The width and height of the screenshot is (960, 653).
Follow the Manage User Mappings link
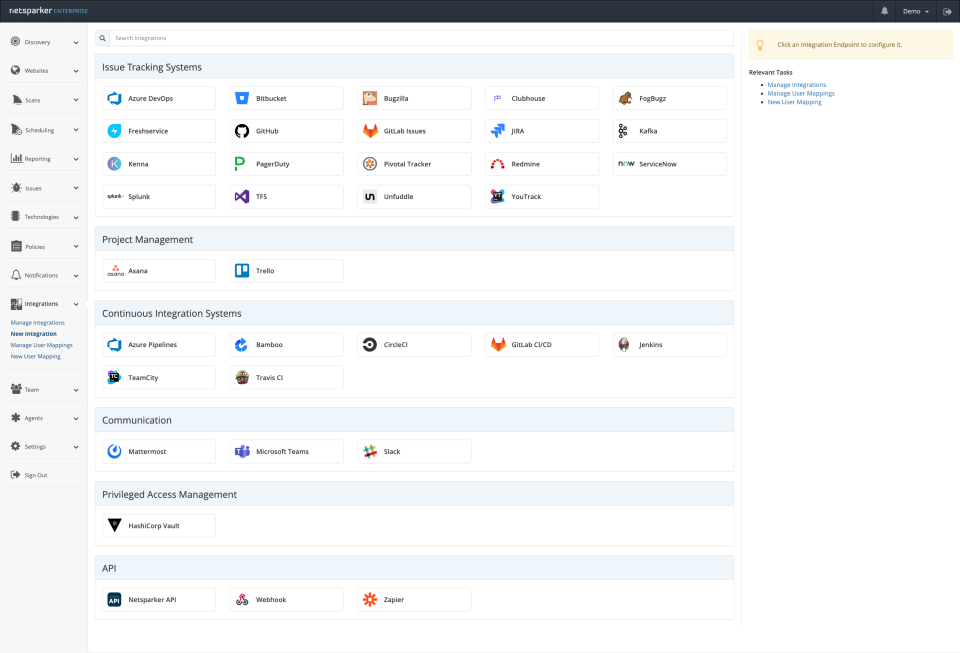(800, 93)
